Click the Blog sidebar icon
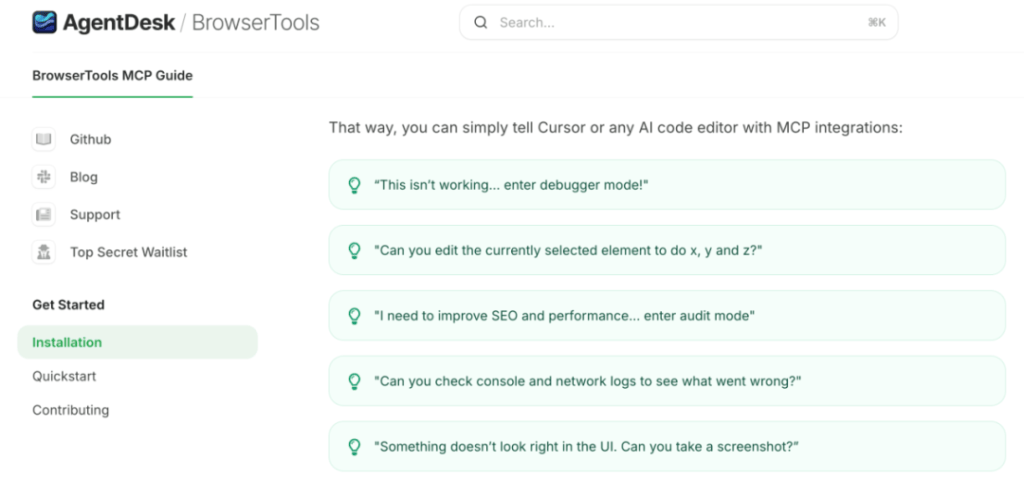 [44, 177]
